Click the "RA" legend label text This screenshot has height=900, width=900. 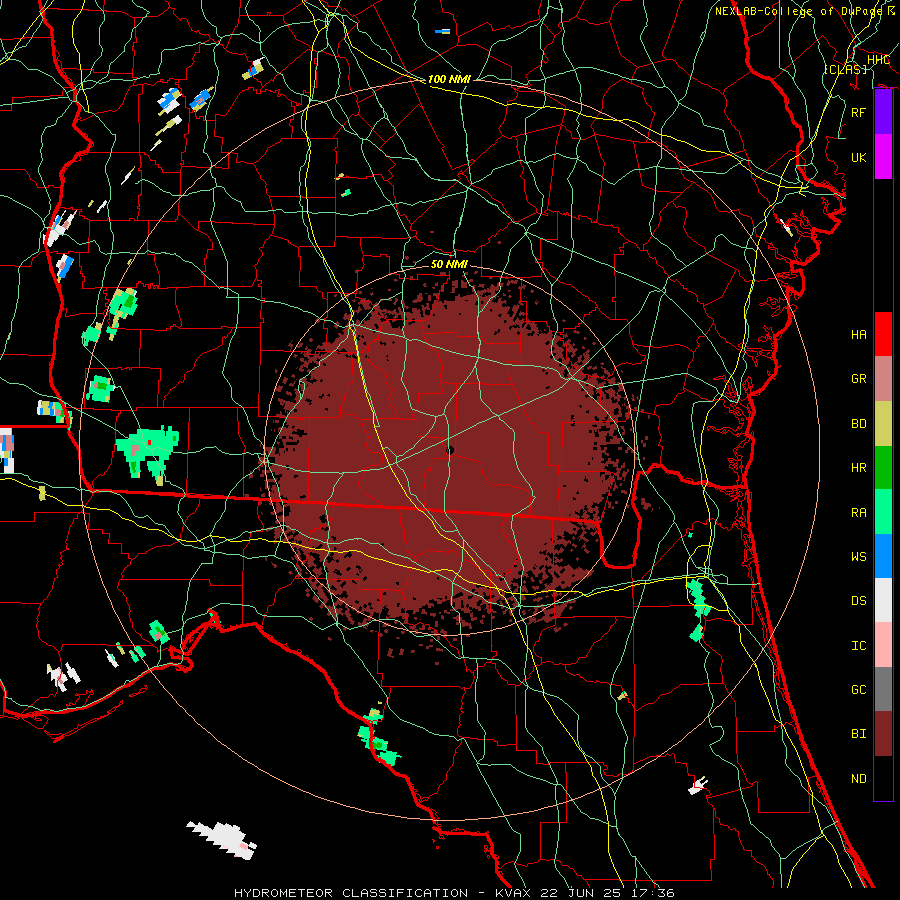pyautogui.click(x=859, y=513)
